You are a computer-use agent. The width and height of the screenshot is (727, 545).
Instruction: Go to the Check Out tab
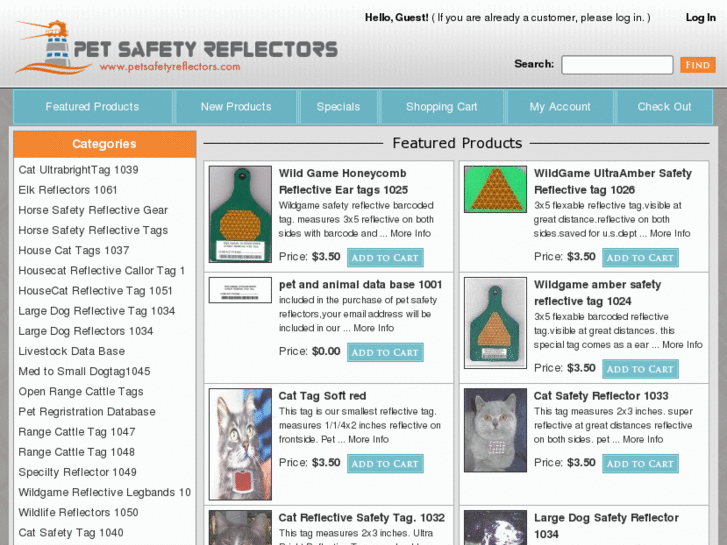pyautogui.click(x=664, y=107)
